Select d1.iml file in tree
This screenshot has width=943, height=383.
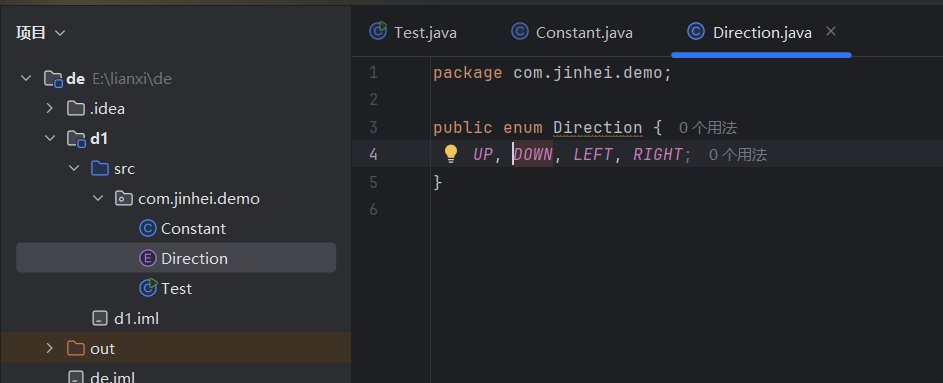click(137, 319)
